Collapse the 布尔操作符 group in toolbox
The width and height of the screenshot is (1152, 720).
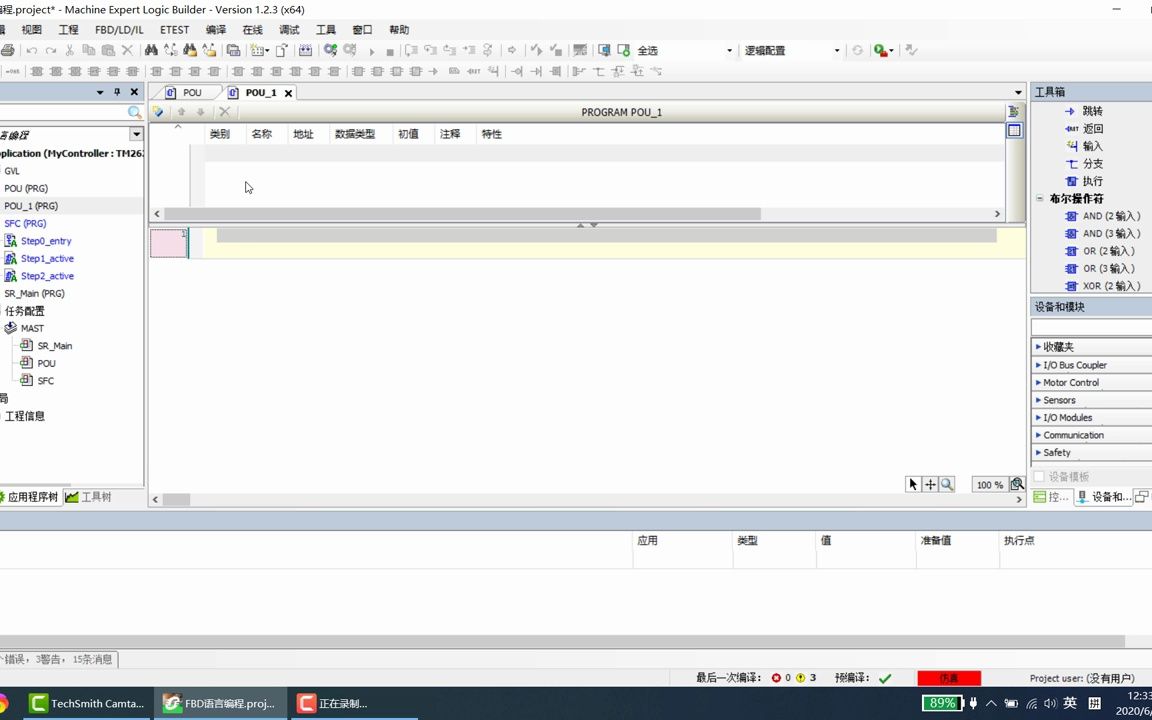click(x=1039, y=198)
